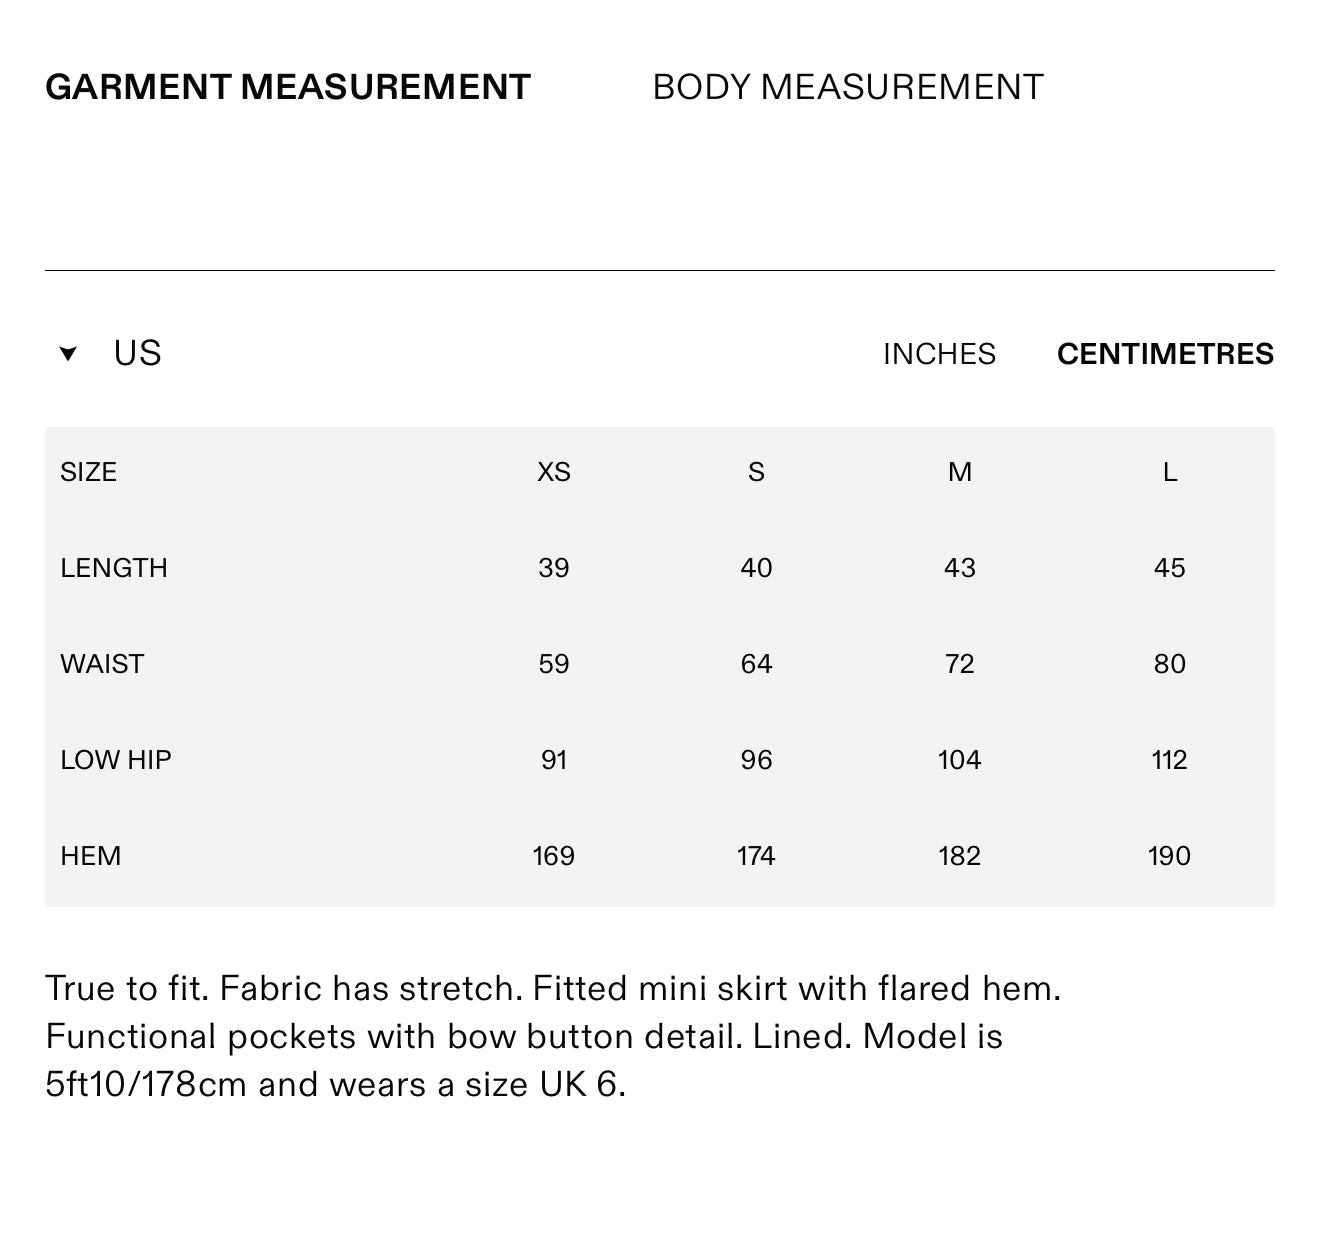Select the S size column header
Screen dimensions: 1320x1245
pos(756,472)
